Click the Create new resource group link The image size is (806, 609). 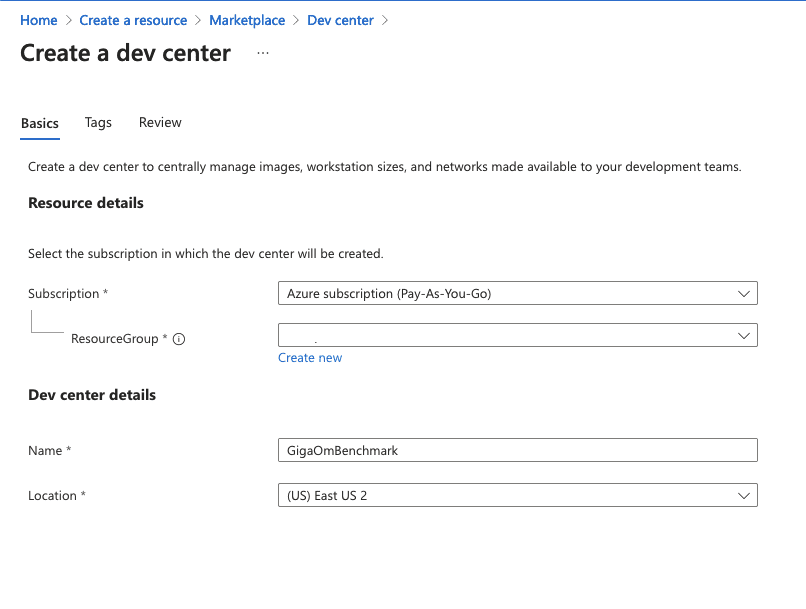click(x=310, y=358)
